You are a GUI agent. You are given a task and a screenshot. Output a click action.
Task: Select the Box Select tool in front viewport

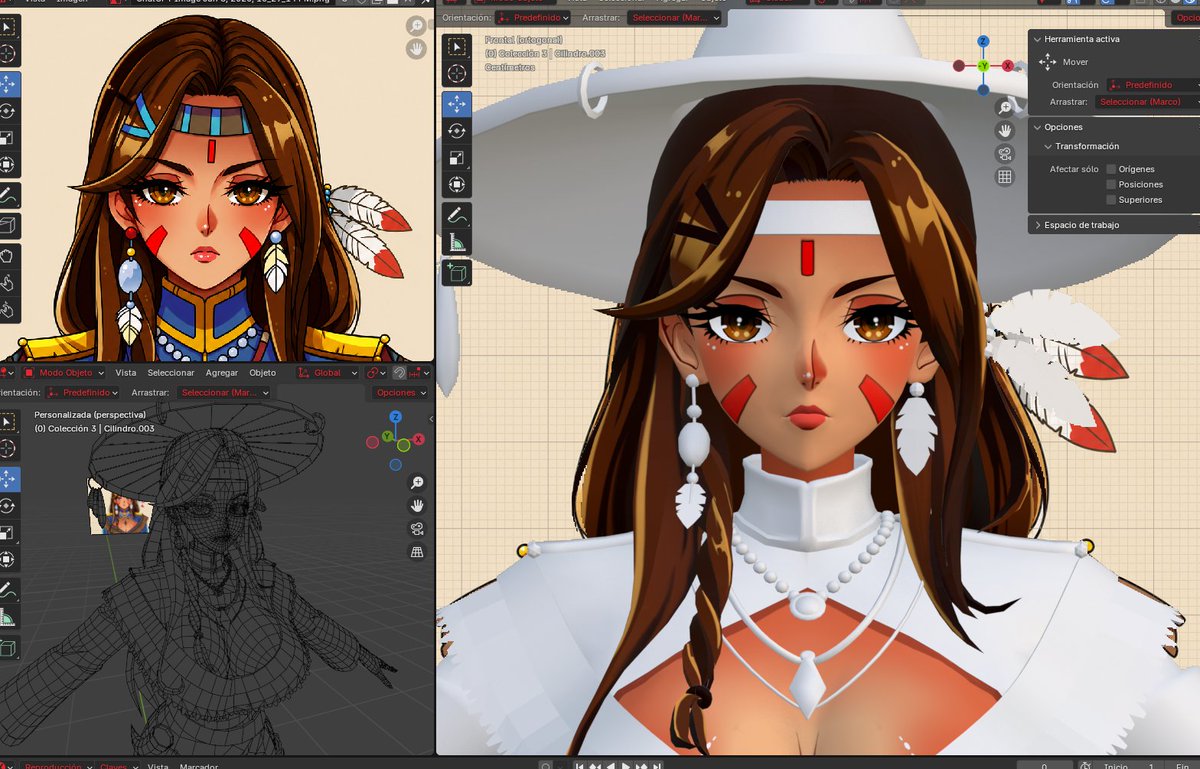[x=457, y=46]
